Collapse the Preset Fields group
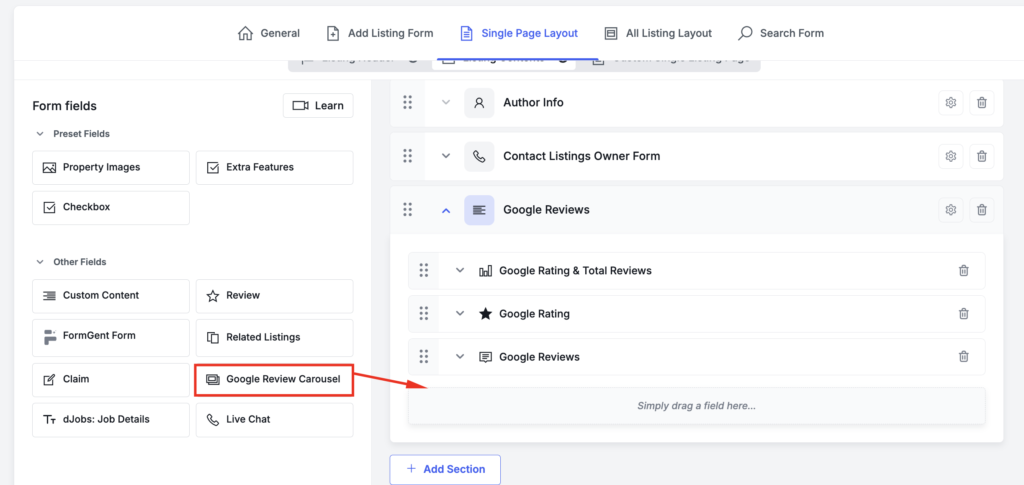1024x485 pixels. [x=39, y=134]
